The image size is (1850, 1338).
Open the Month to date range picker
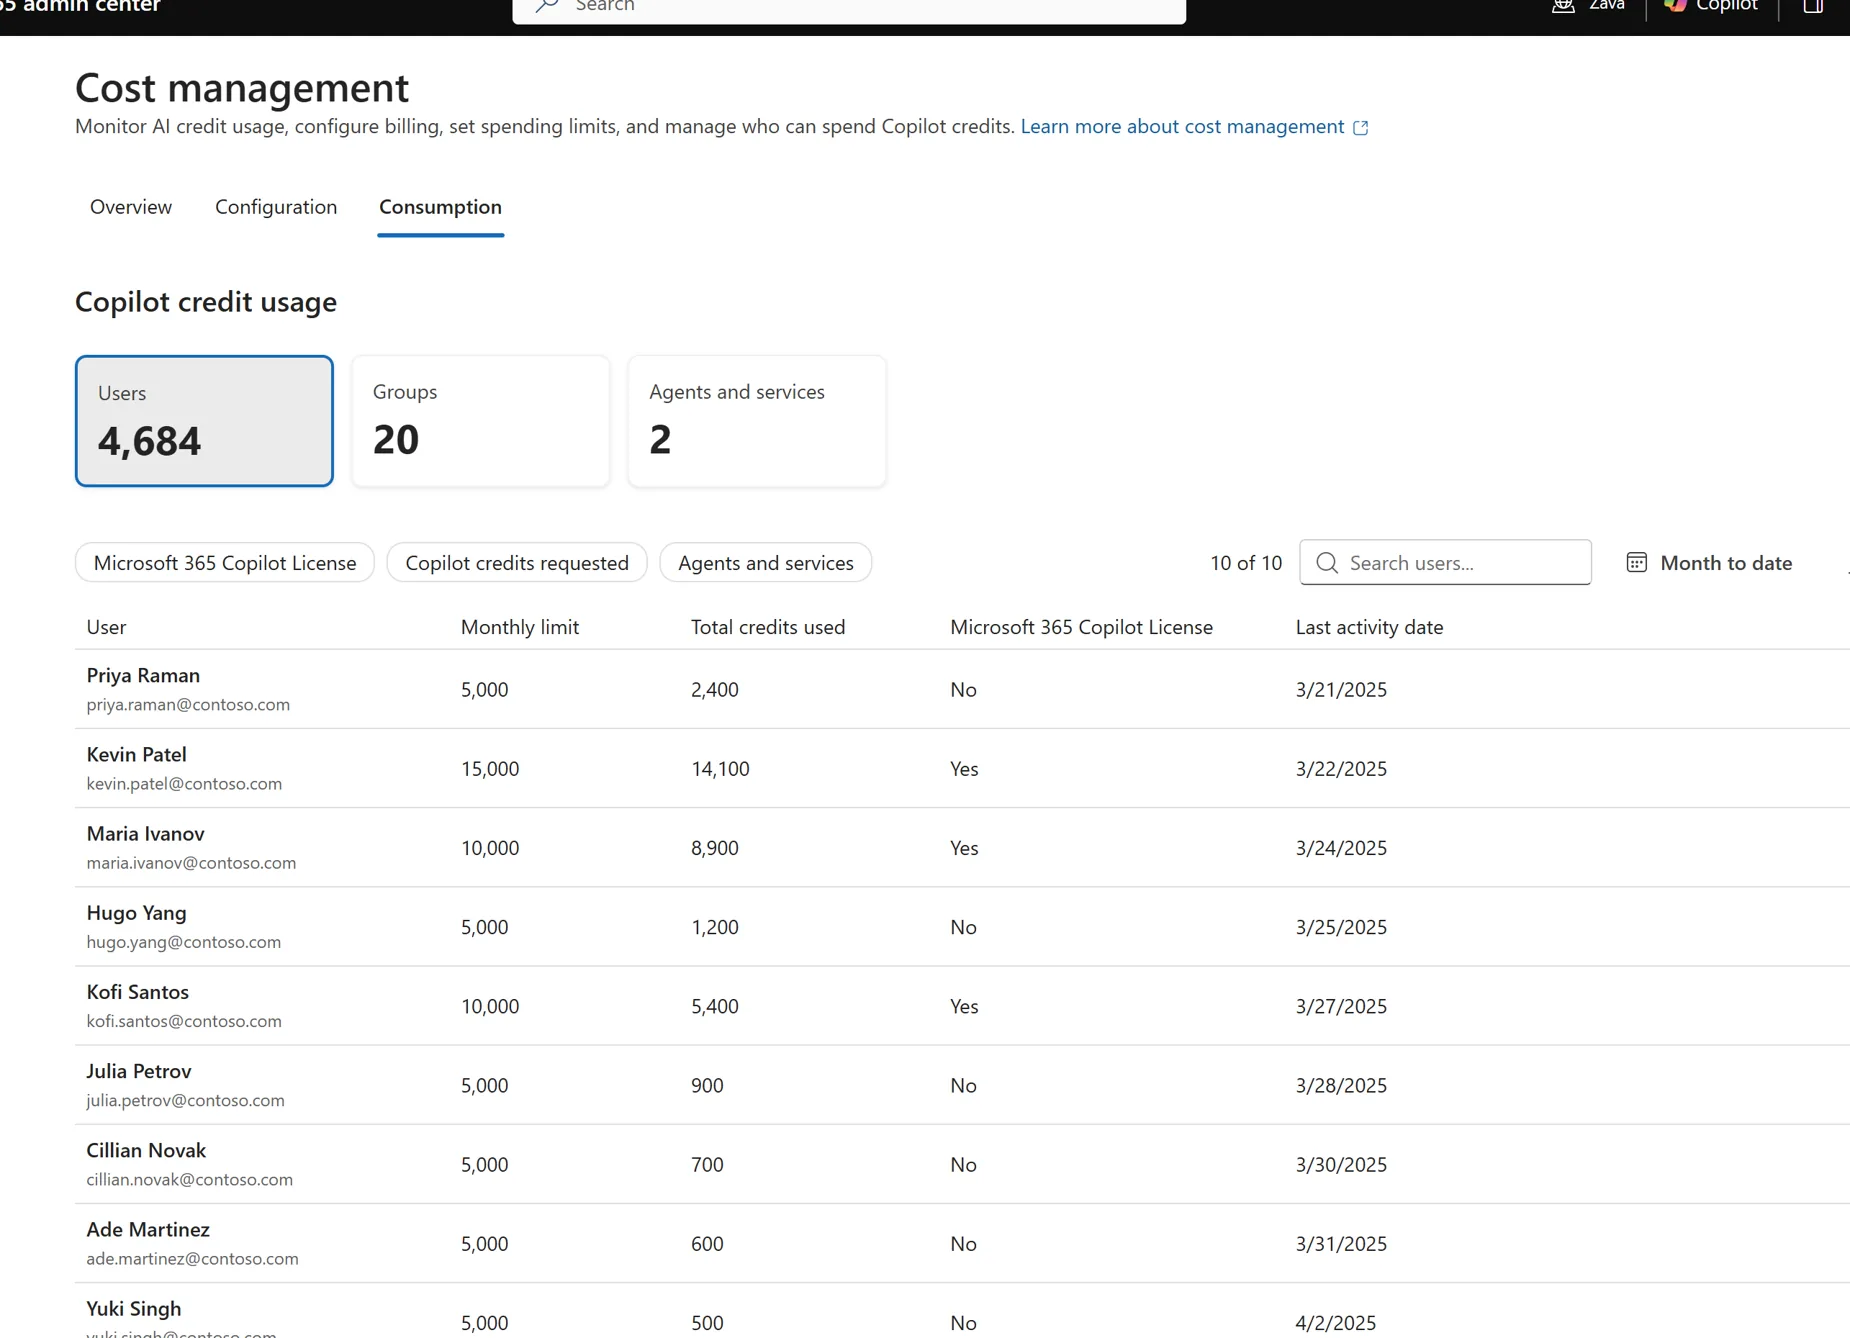1710,563
